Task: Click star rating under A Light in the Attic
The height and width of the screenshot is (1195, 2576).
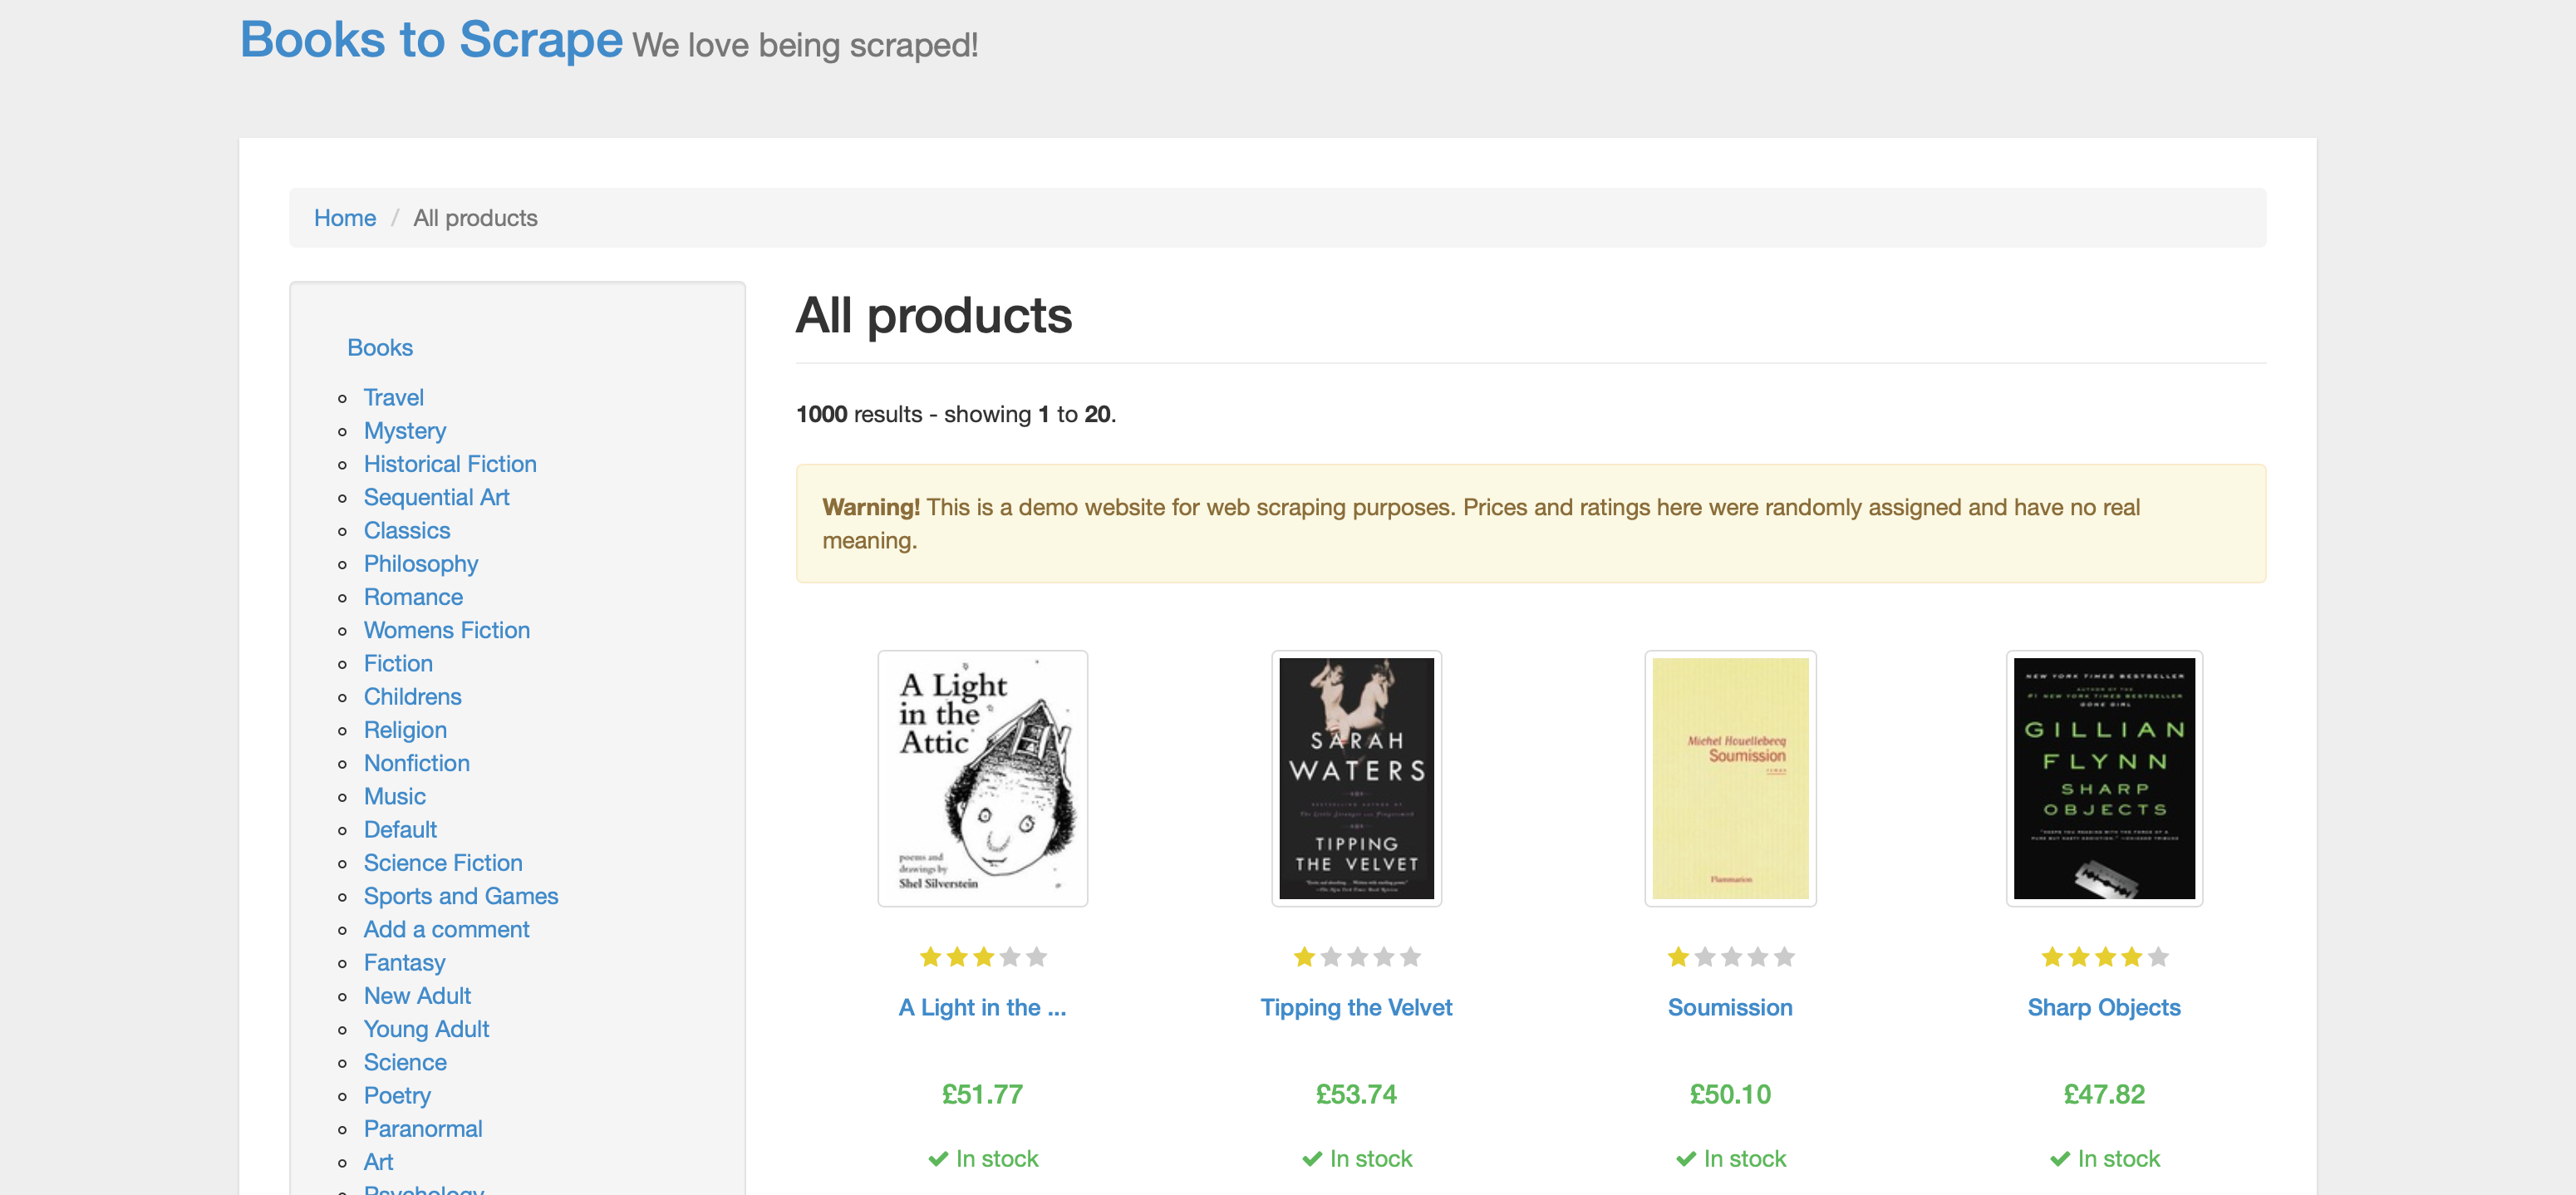Action: (982, 957)
